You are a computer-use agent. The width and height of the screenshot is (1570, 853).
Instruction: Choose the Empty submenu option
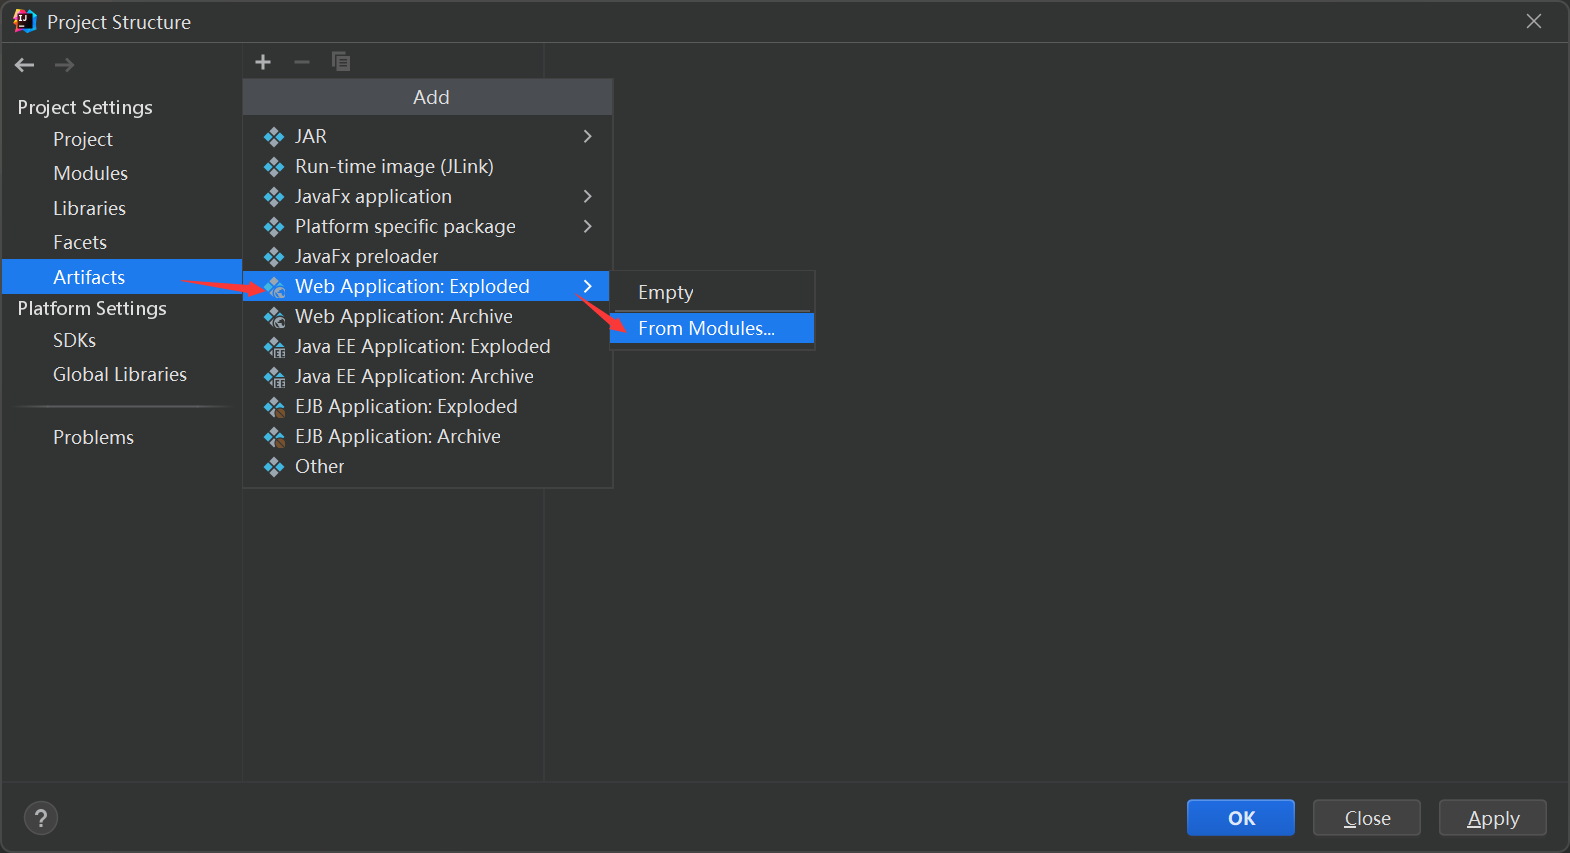click(666, 292)
